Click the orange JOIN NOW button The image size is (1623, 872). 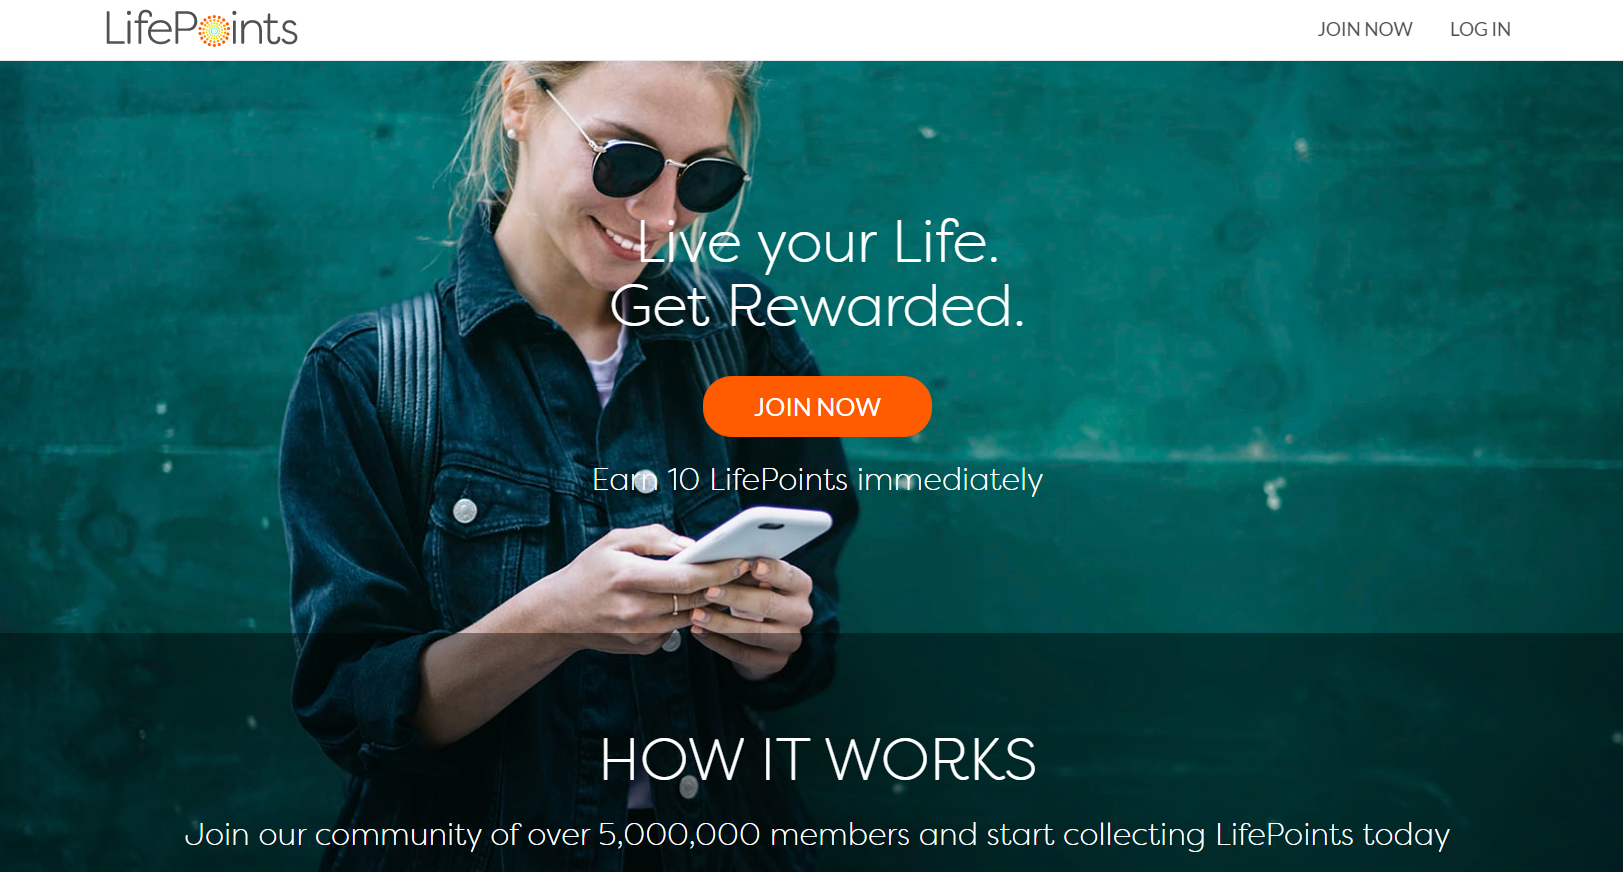point(817,406)
